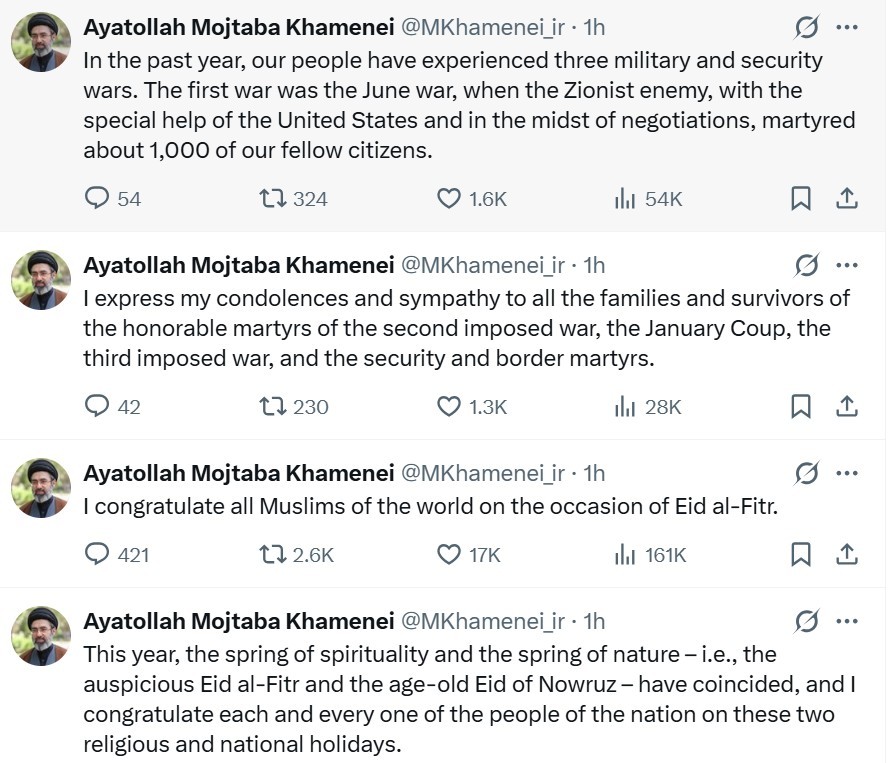Reply to the Eid al-Fitr congratulation tweet
This screenshot has width=889, height=763.
point(97,554)
